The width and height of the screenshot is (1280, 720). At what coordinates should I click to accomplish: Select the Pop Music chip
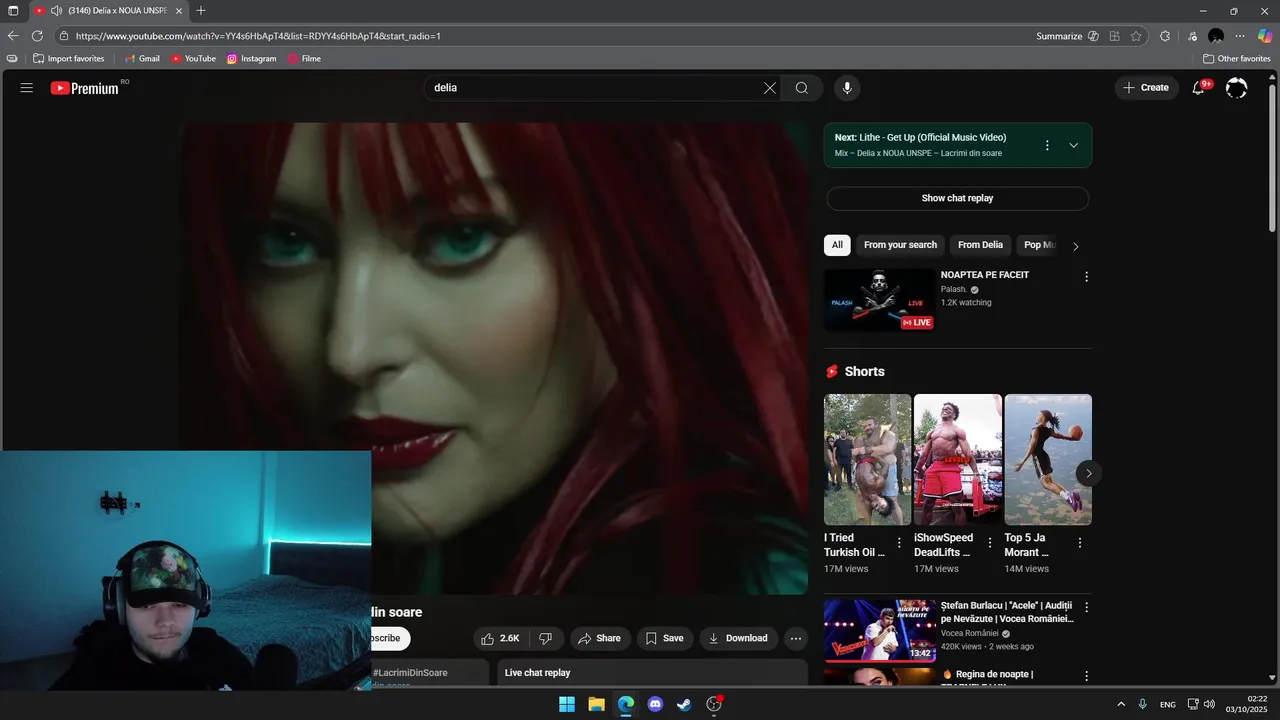click(1039, 245)
